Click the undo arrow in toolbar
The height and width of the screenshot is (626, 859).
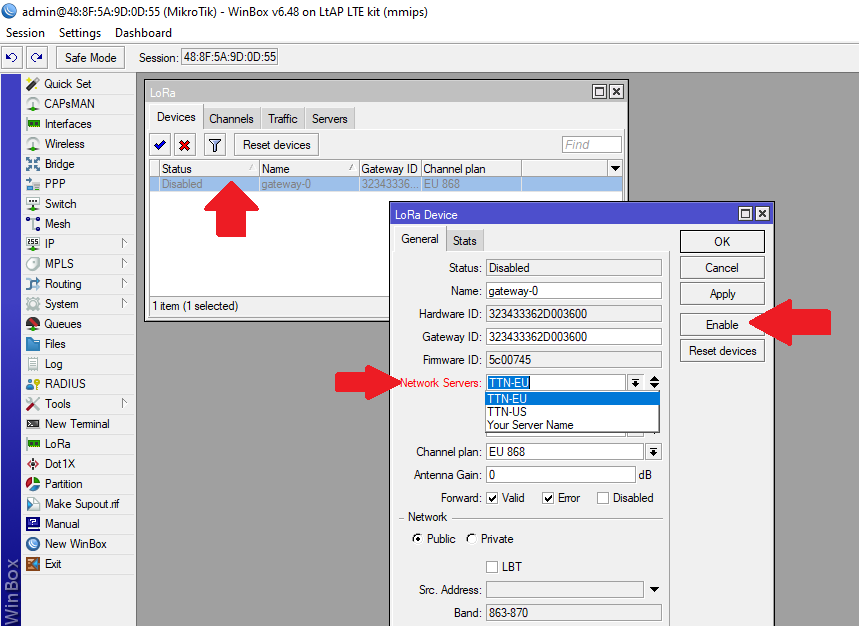12,57
